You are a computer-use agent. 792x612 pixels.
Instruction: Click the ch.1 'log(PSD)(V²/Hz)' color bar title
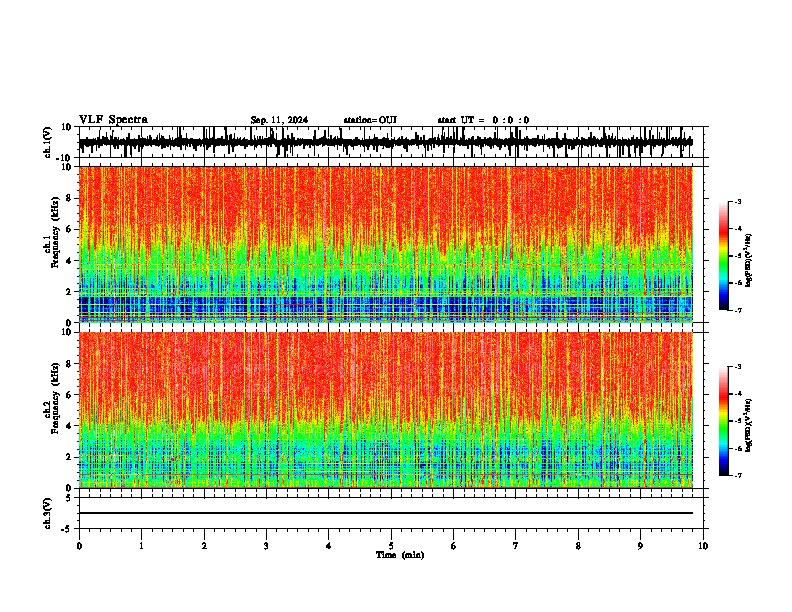749,260
